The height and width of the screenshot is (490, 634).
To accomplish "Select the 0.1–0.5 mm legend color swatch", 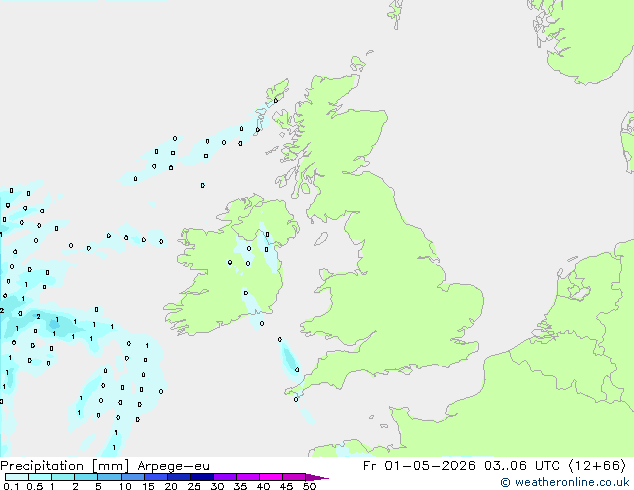I will tap(17, 477).
